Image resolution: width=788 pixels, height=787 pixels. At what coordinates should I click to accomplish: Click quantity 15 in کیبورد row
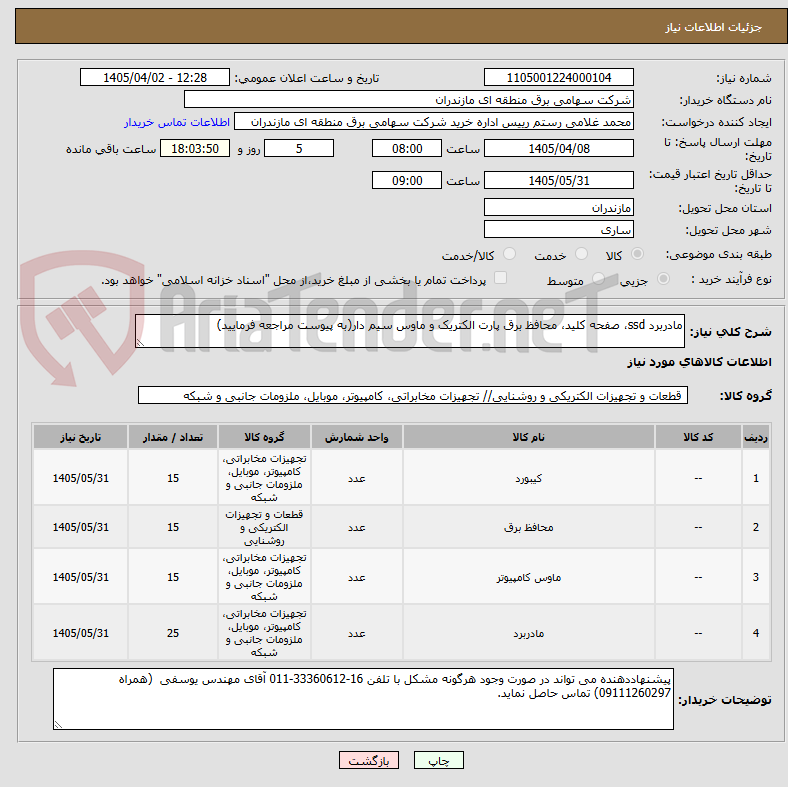(x=173, y=478)
